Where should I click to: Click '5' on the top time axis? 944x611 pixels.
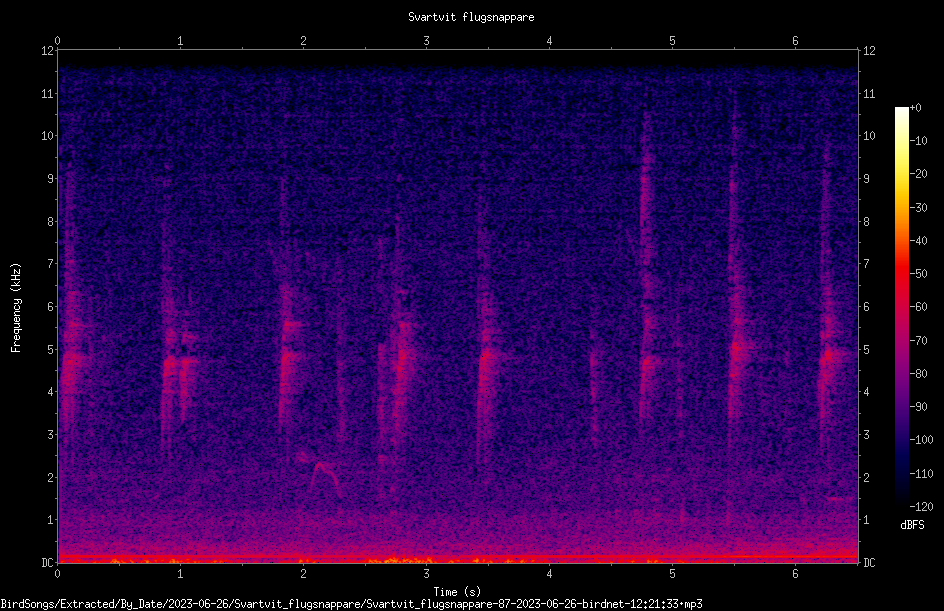672,41
